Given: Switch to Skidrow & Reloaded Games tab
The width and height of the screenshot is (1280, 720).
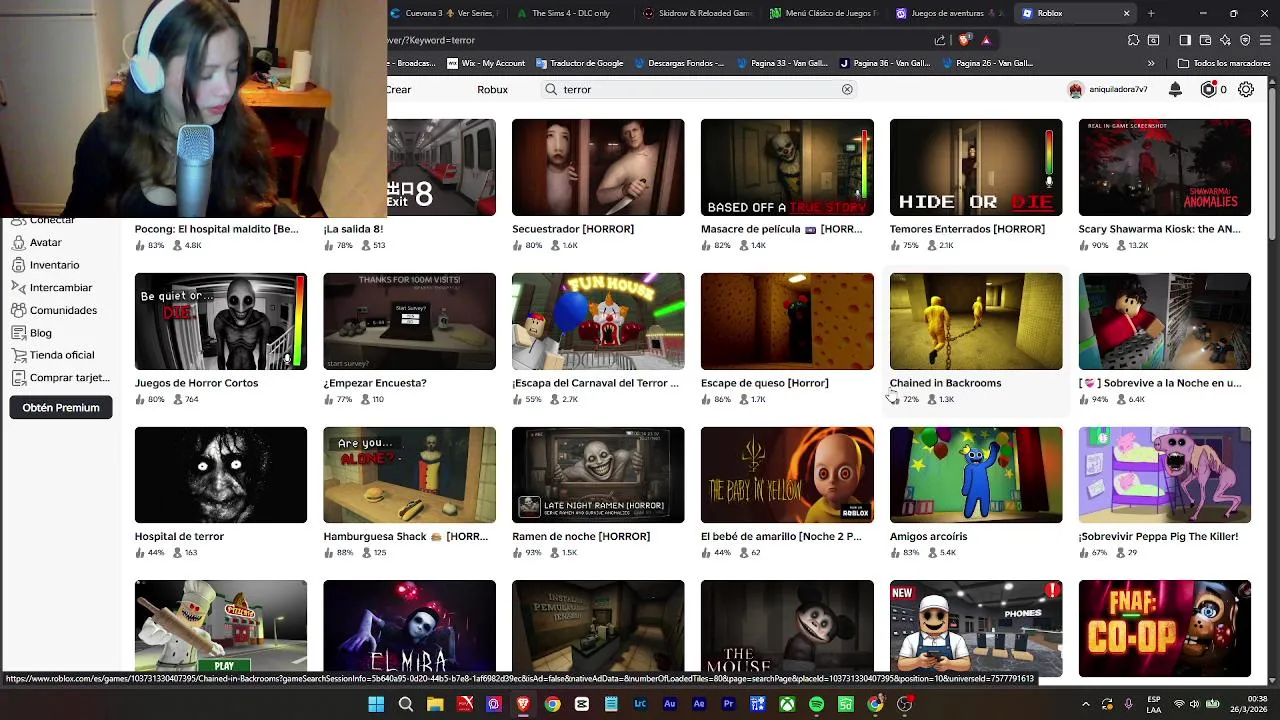Looking at the screenshot, I should (x=698, y=13).
